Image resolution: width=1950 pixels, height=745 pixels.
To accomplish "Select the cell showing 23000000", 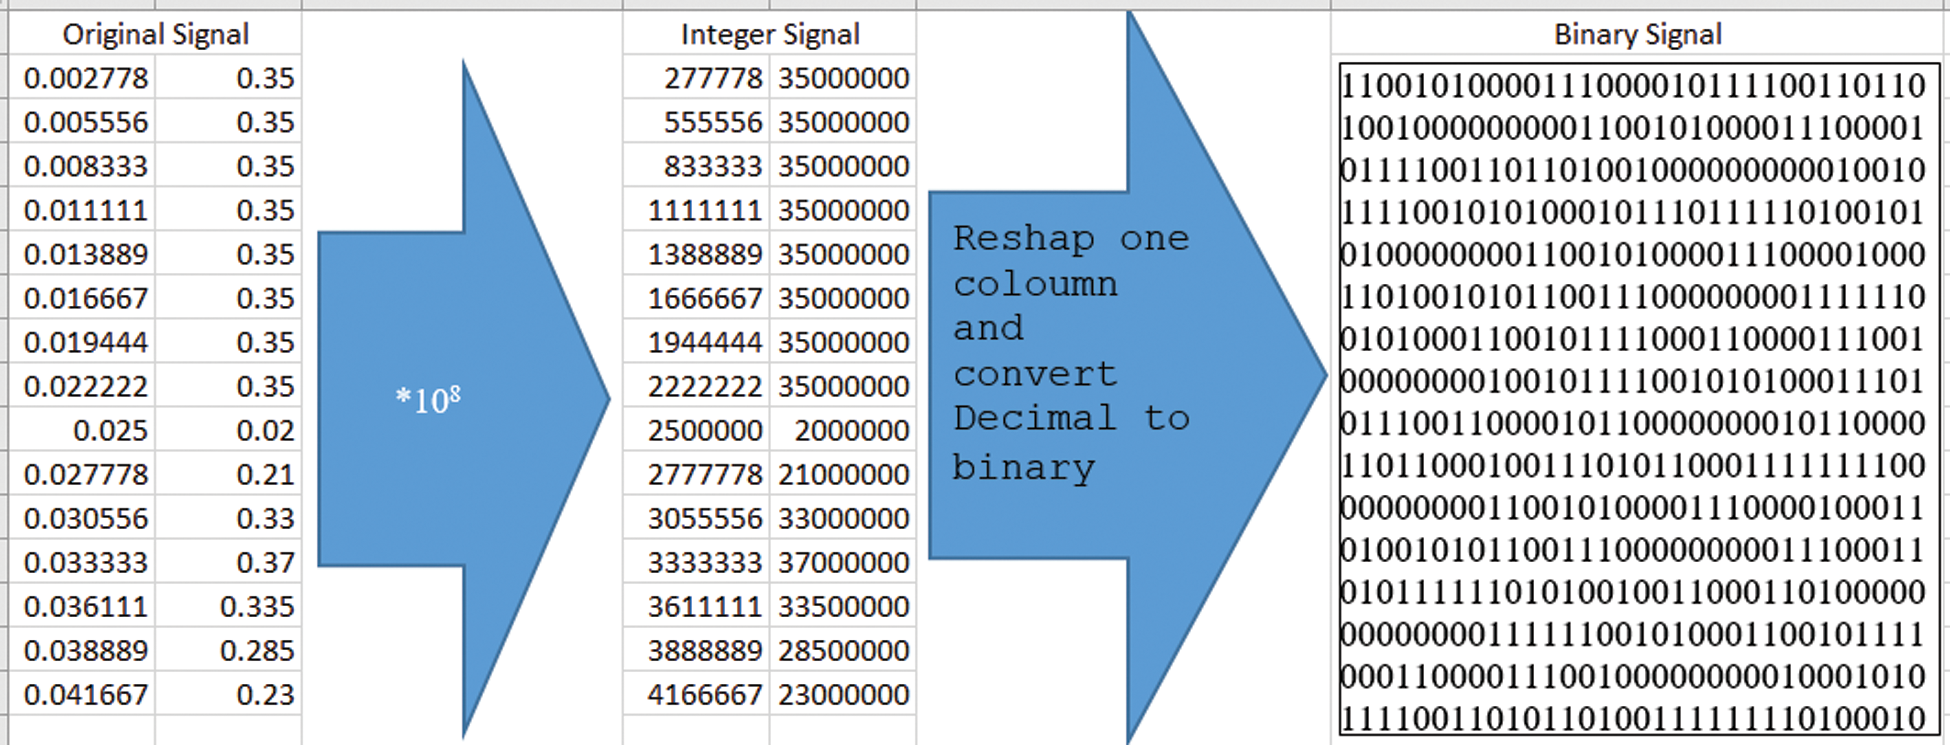I will coord(843,694).
